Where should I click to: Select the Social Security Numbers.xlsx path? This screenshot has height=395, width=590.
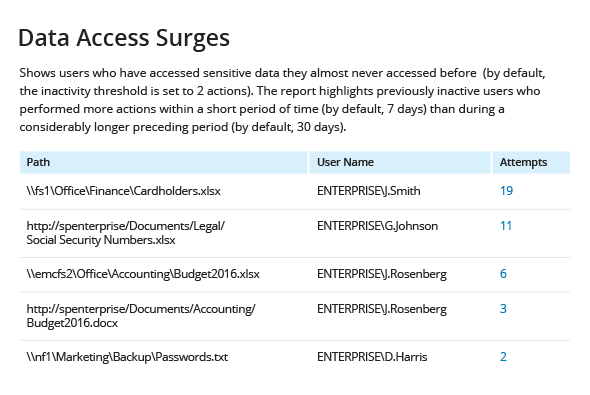126,233
